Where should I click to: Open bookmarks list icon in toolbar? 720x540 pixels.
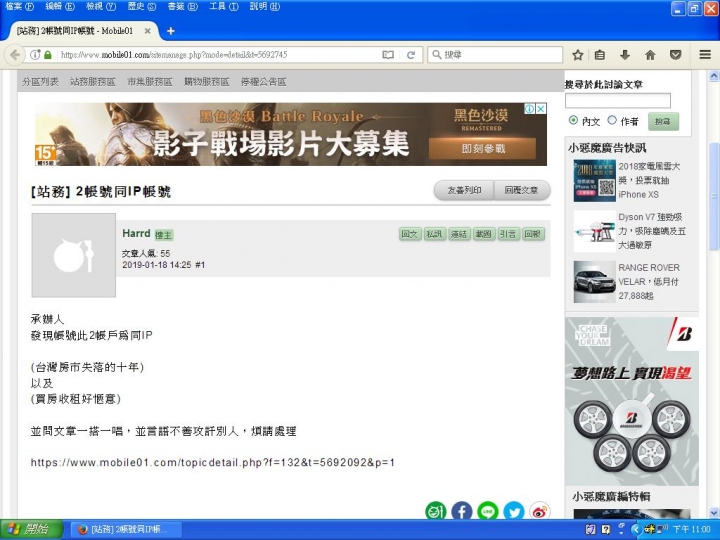point(600,55)
